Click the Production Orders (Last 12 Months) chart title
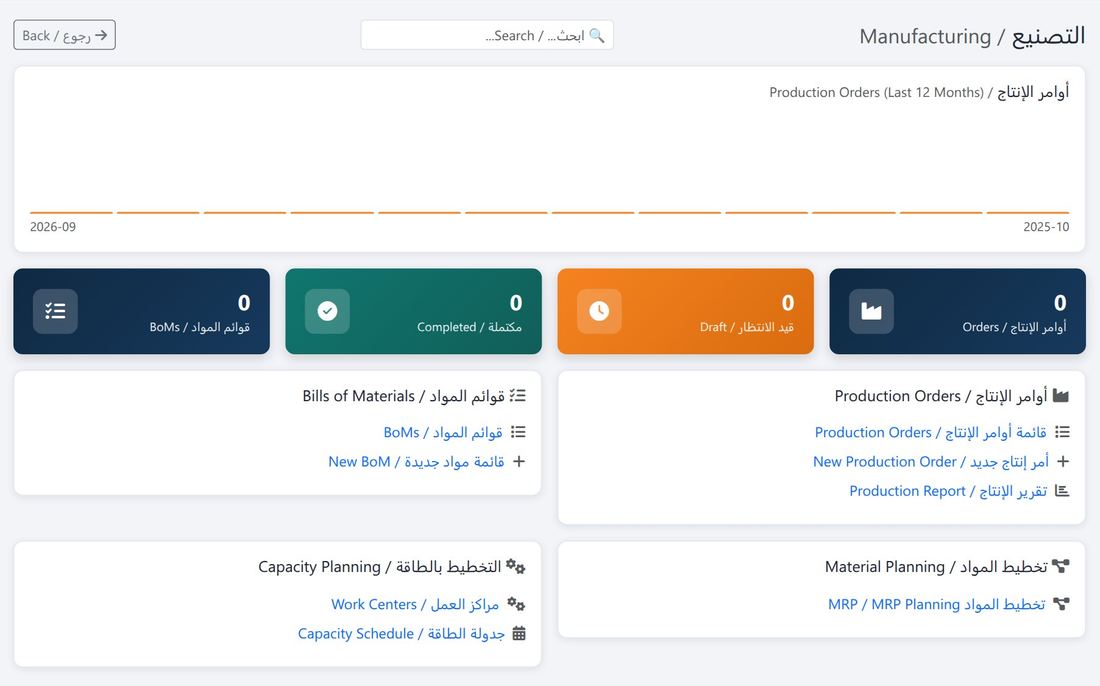The height and width of the screenshot is (686, 1100). coord(919,92)
